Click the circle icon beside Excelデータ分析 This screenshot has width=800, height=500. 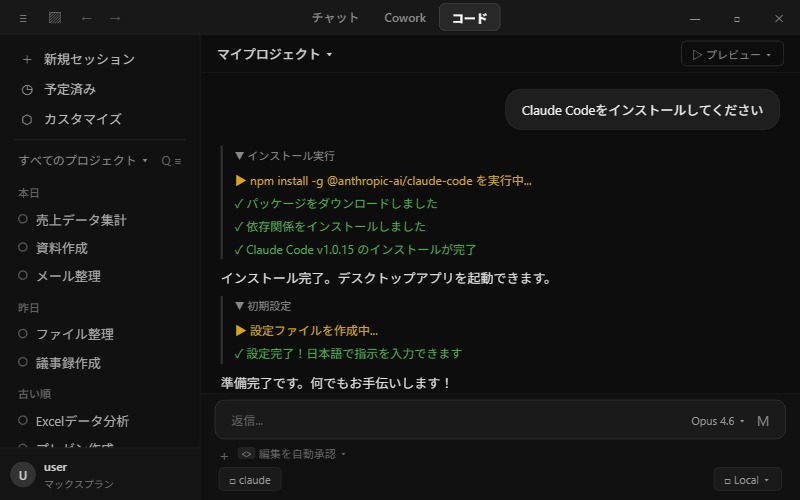point(23,420)
